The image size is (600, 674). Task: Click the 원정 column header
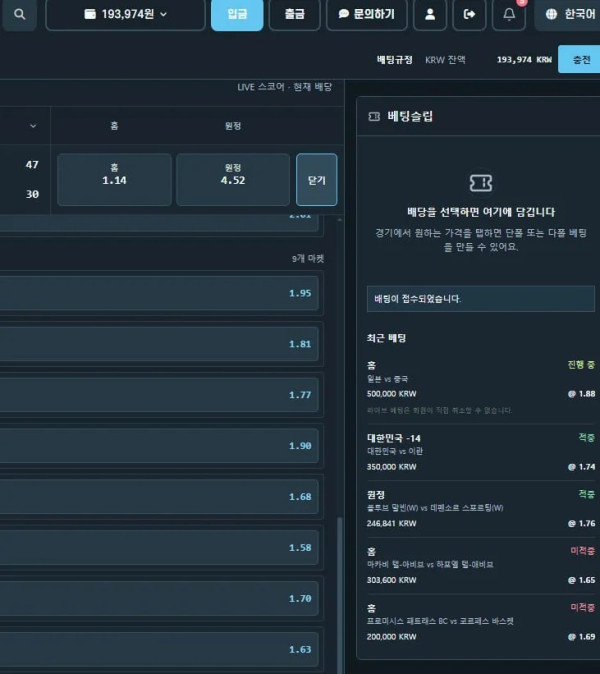[x=233, y=126]
